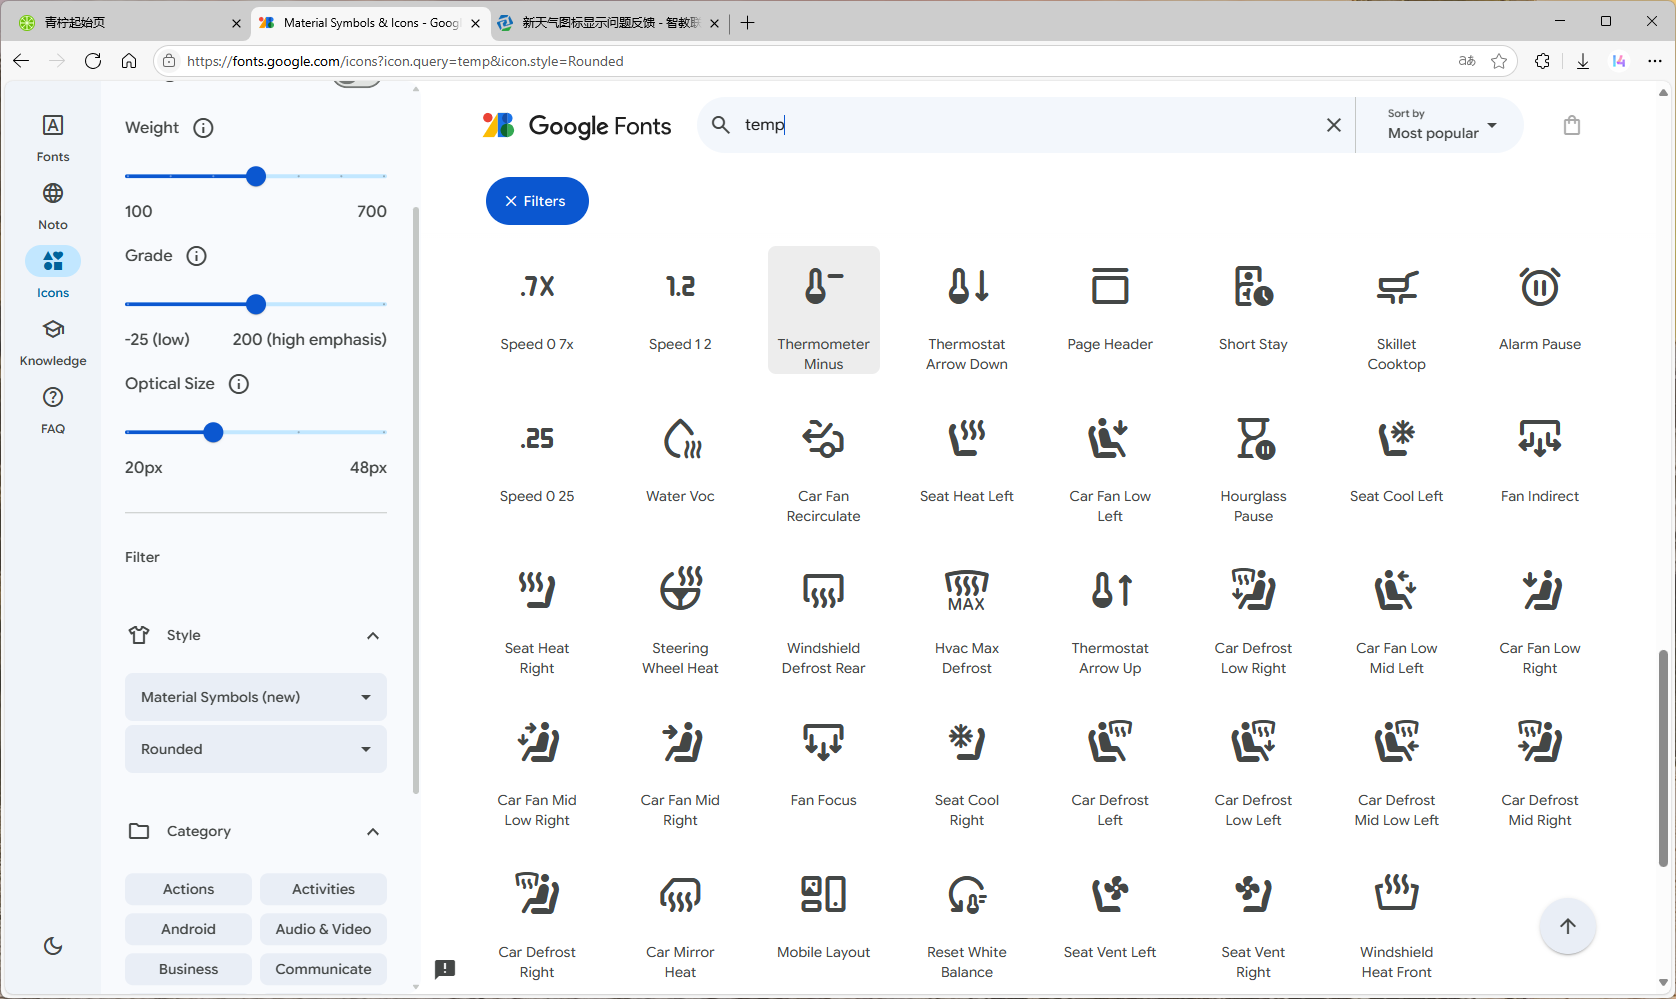Image resolution: width=1676 pixels, height=999 pixels.
Task: Open a new browser tab
Action: (748, 22)
